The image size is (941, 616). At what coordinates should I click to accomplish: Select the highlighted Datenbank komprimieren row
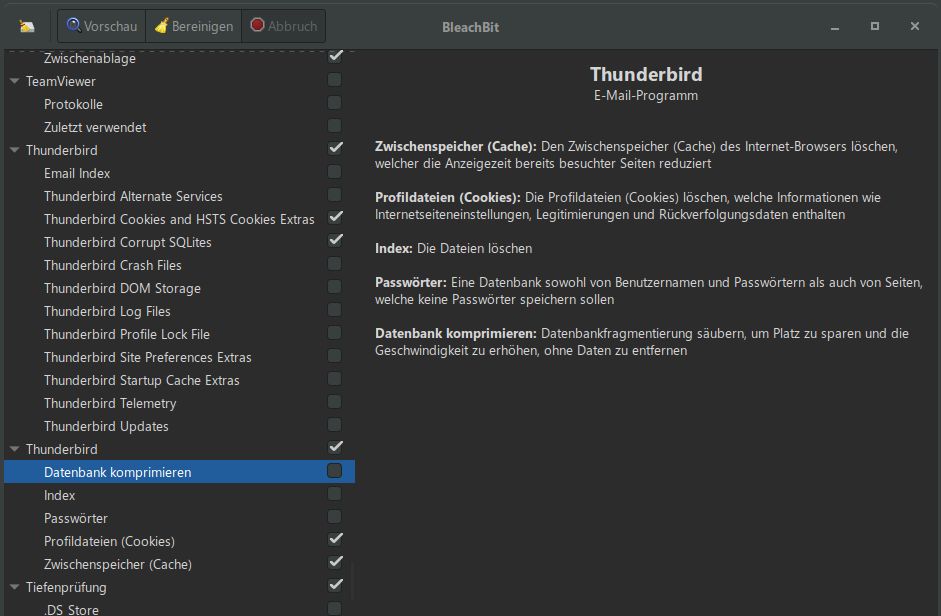click(179, 472)
